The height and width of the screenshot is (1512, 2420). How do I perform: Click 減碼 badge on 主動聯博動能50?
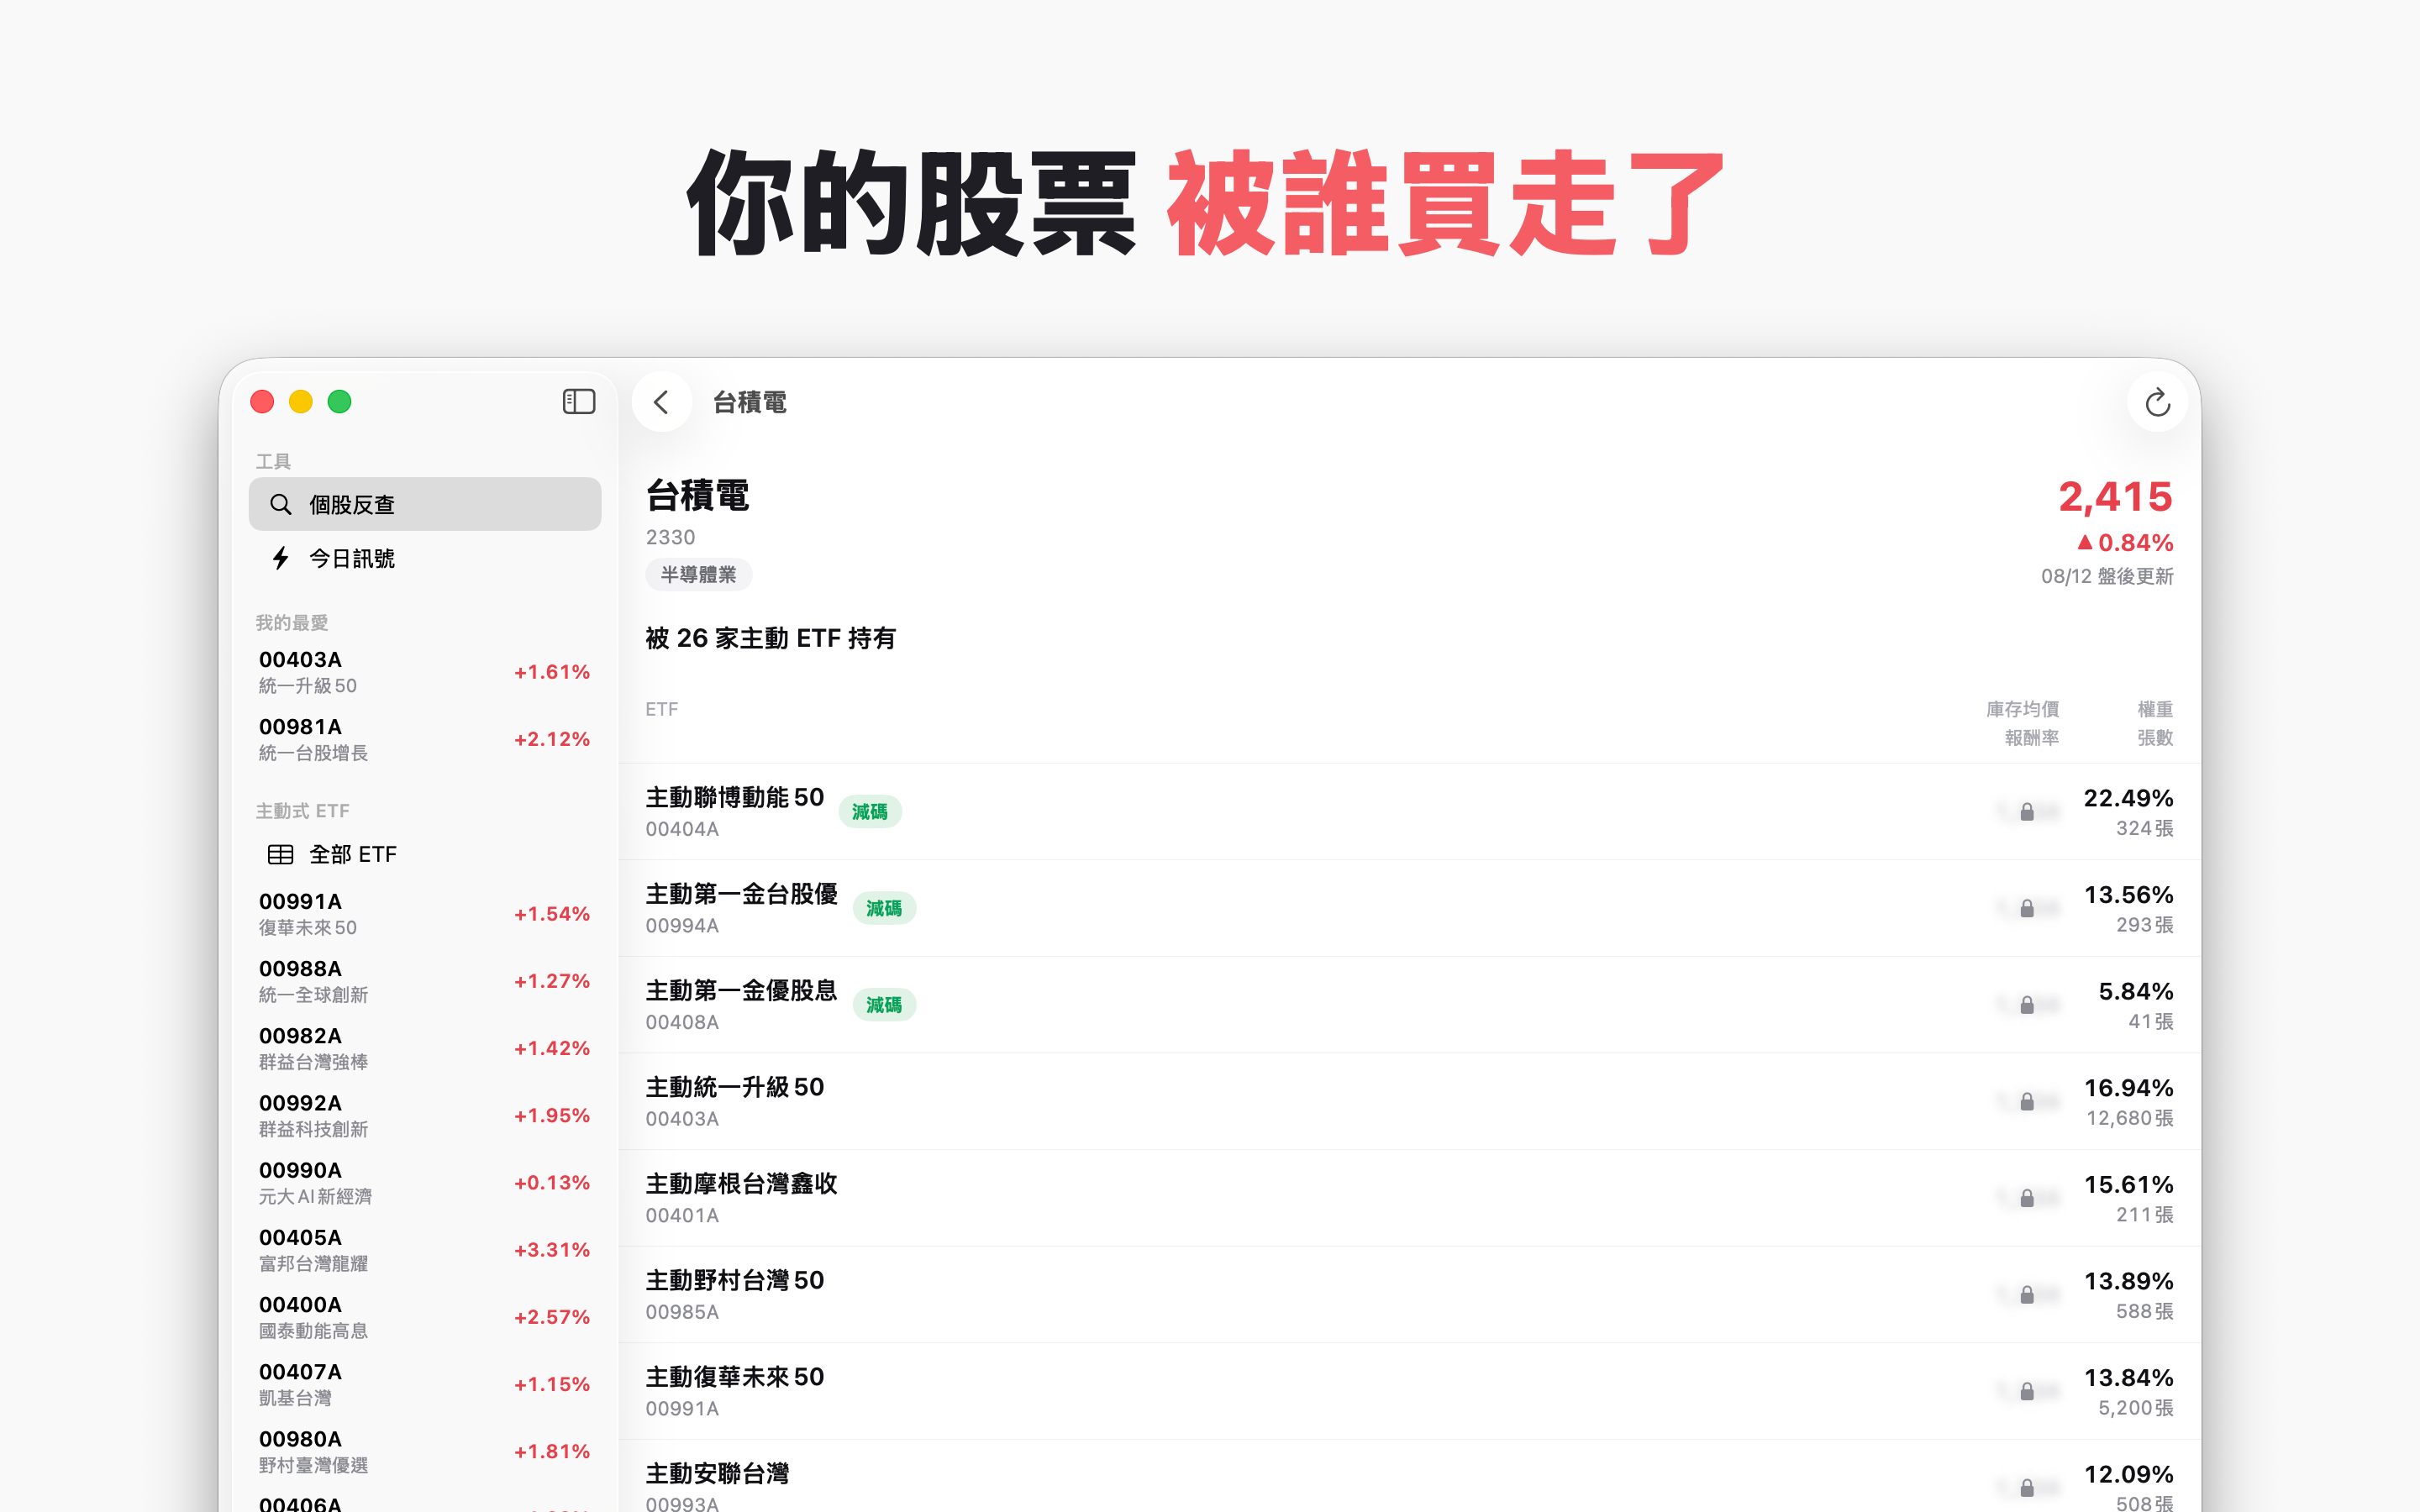point(870,811)
